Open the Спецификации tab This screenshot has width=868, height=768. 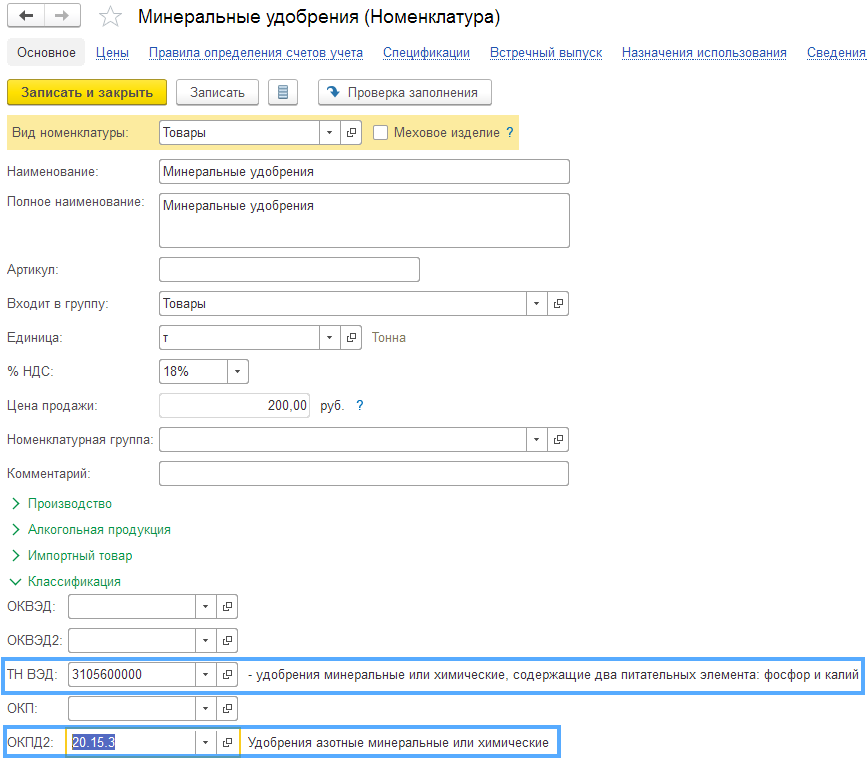click(x=426, y=53)
